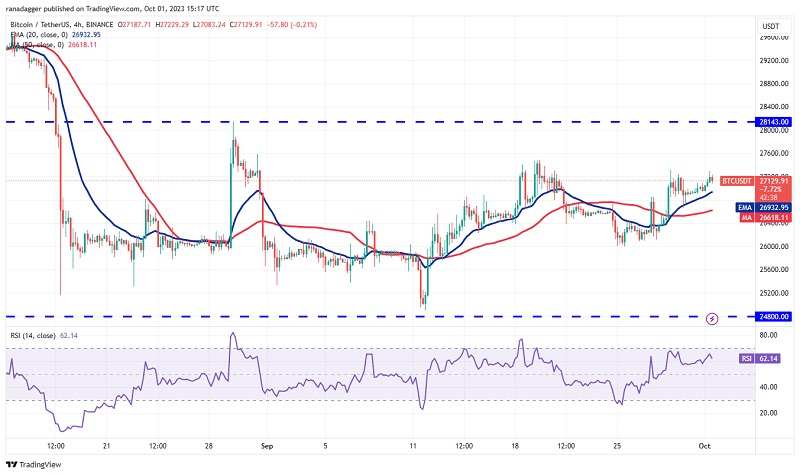Click the 21 date on time axis
Screen dimensions: 800x475
(x=106, y=446)
